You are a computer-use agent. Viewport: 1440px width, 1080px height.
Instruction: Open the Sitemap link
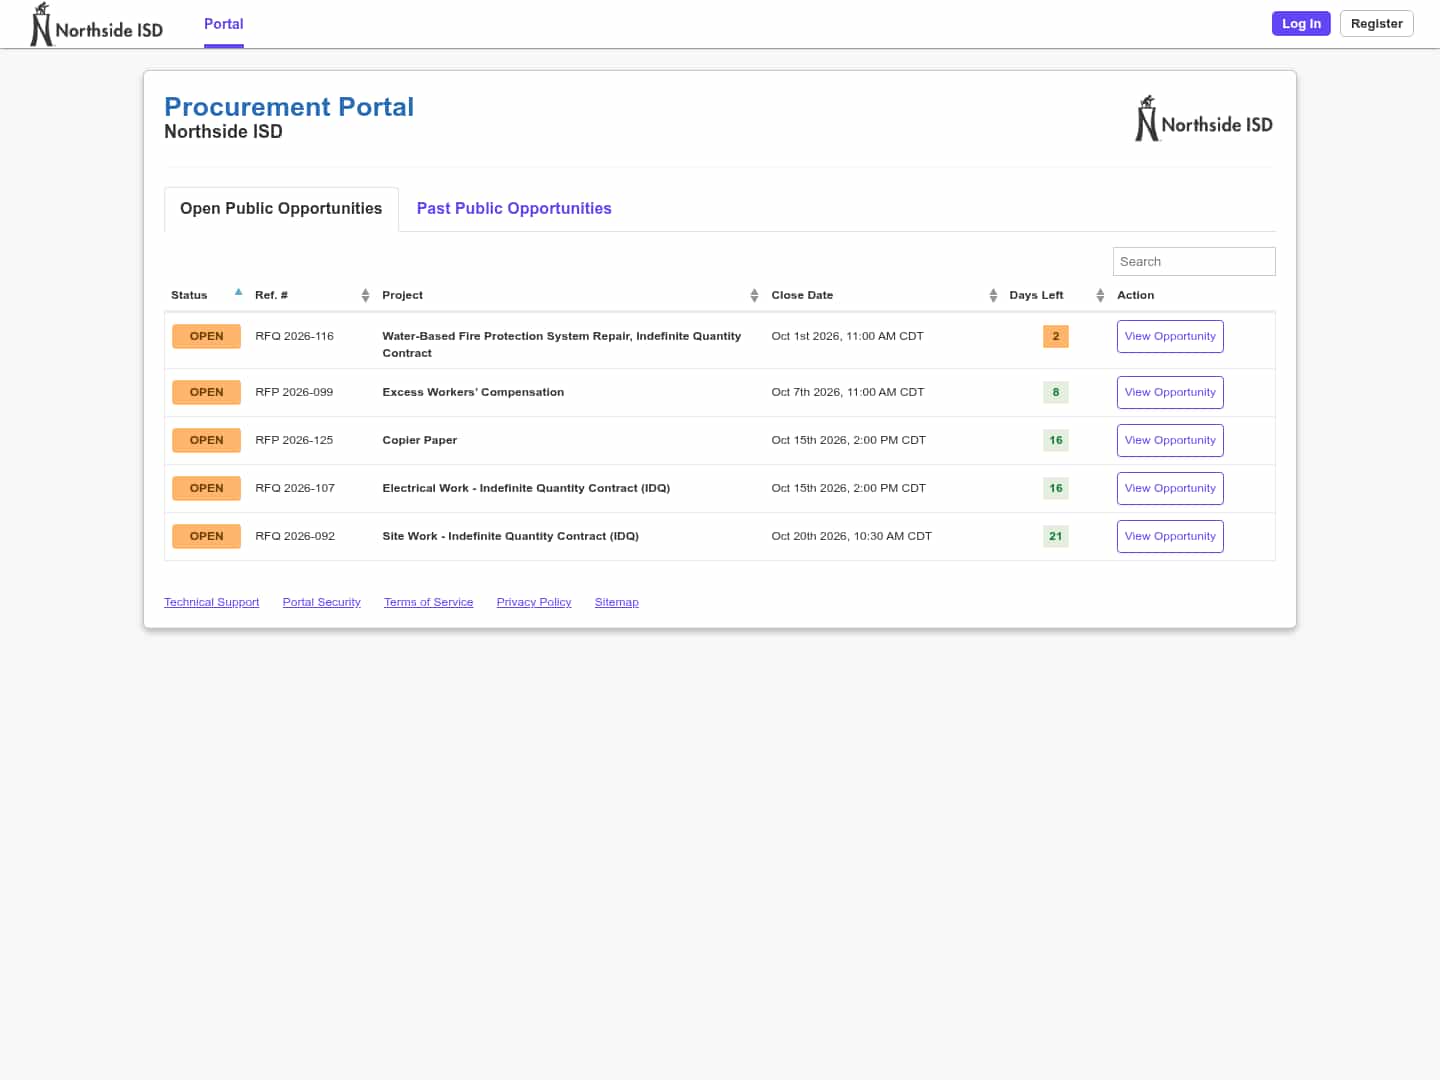point(616,602)
